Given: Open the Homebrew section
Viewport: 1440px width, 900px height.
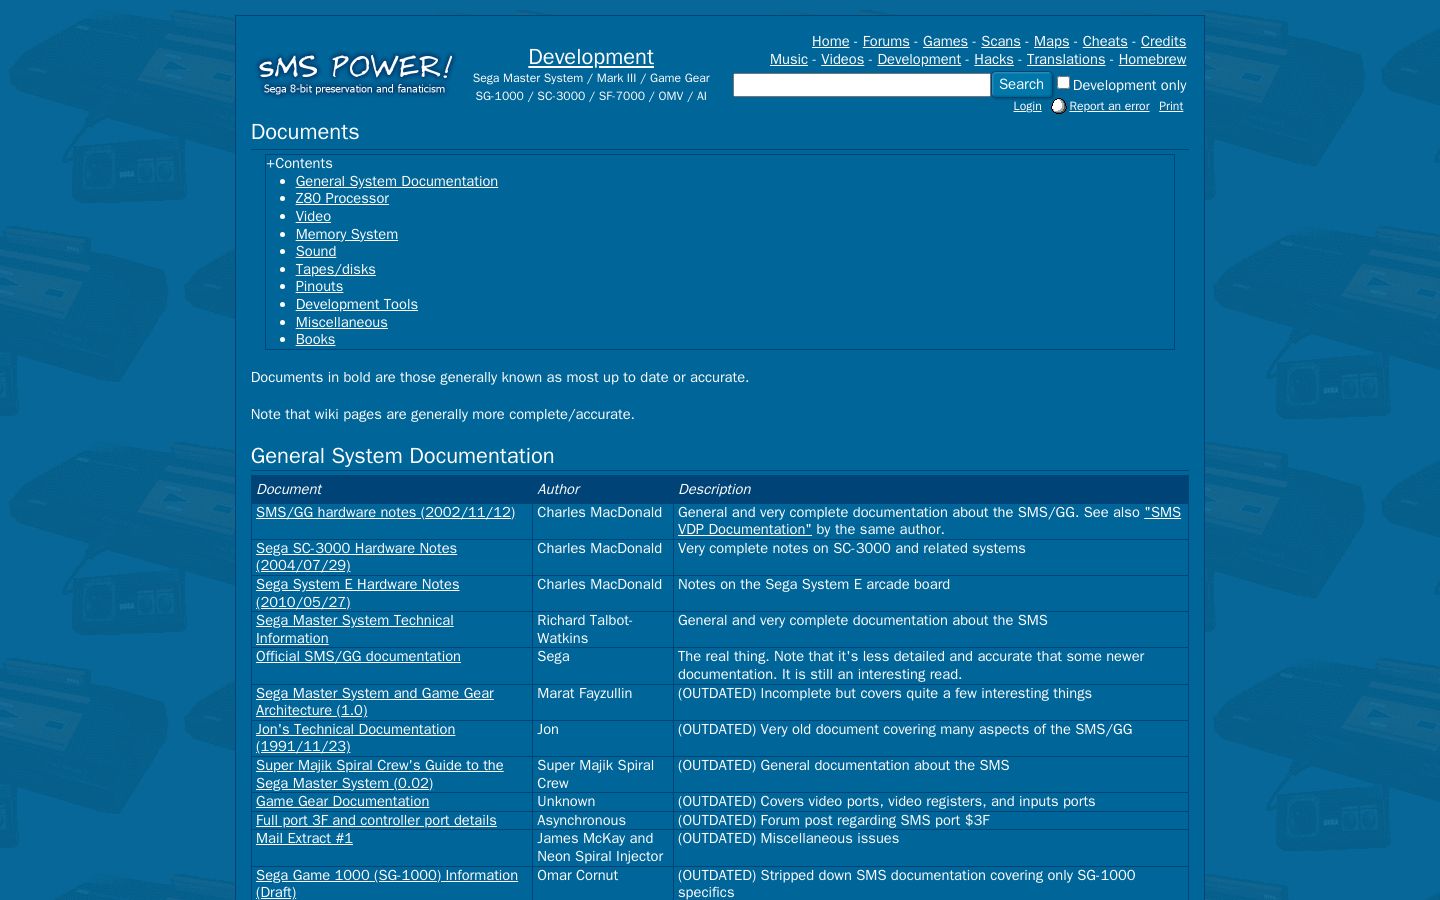Looking at the screenshot, I should (1152, 59).
